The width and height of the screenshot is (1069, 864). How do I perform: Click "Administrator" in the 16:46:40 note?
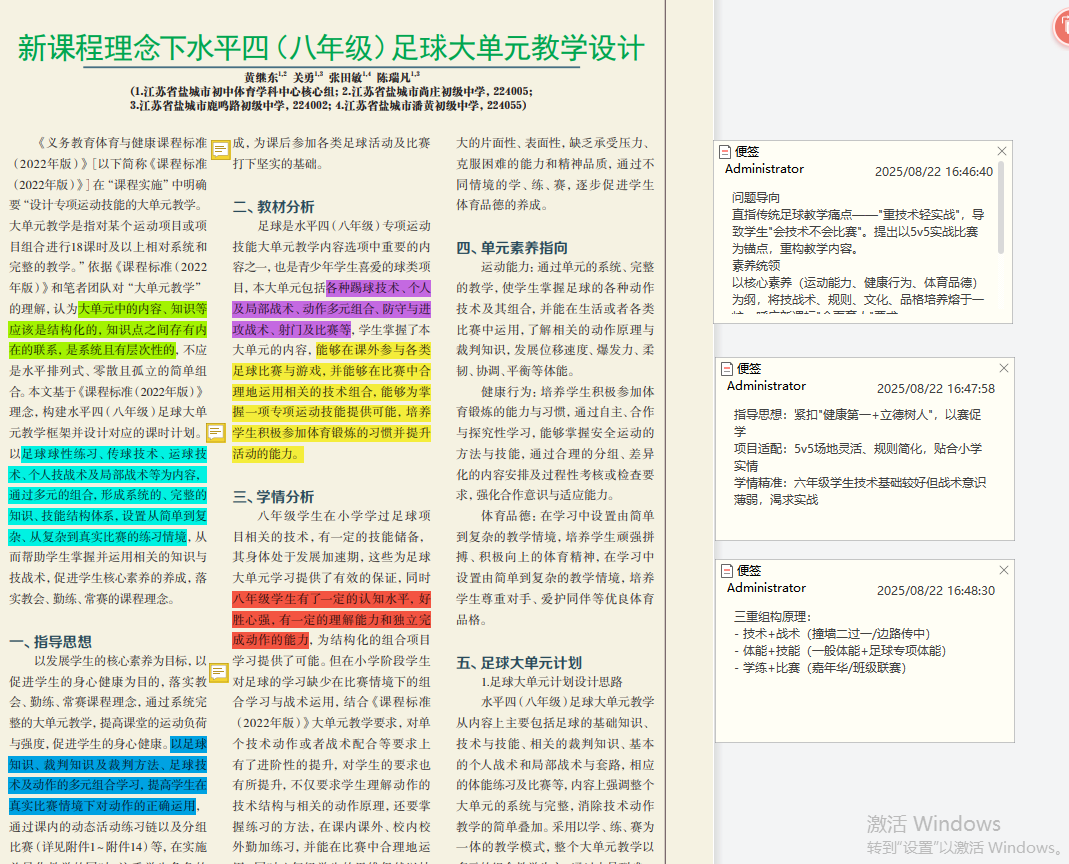tap(764, 168)
